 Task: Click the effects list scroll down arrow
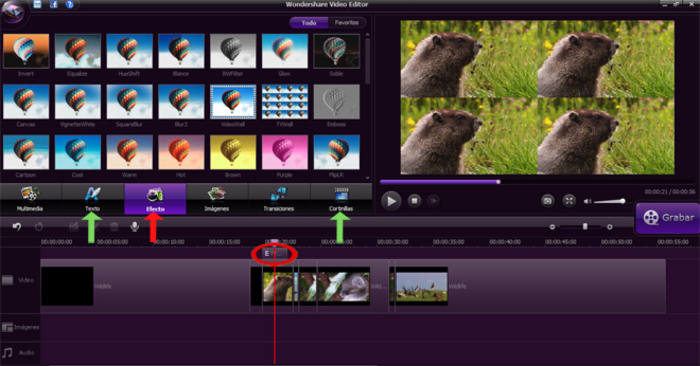367,178
